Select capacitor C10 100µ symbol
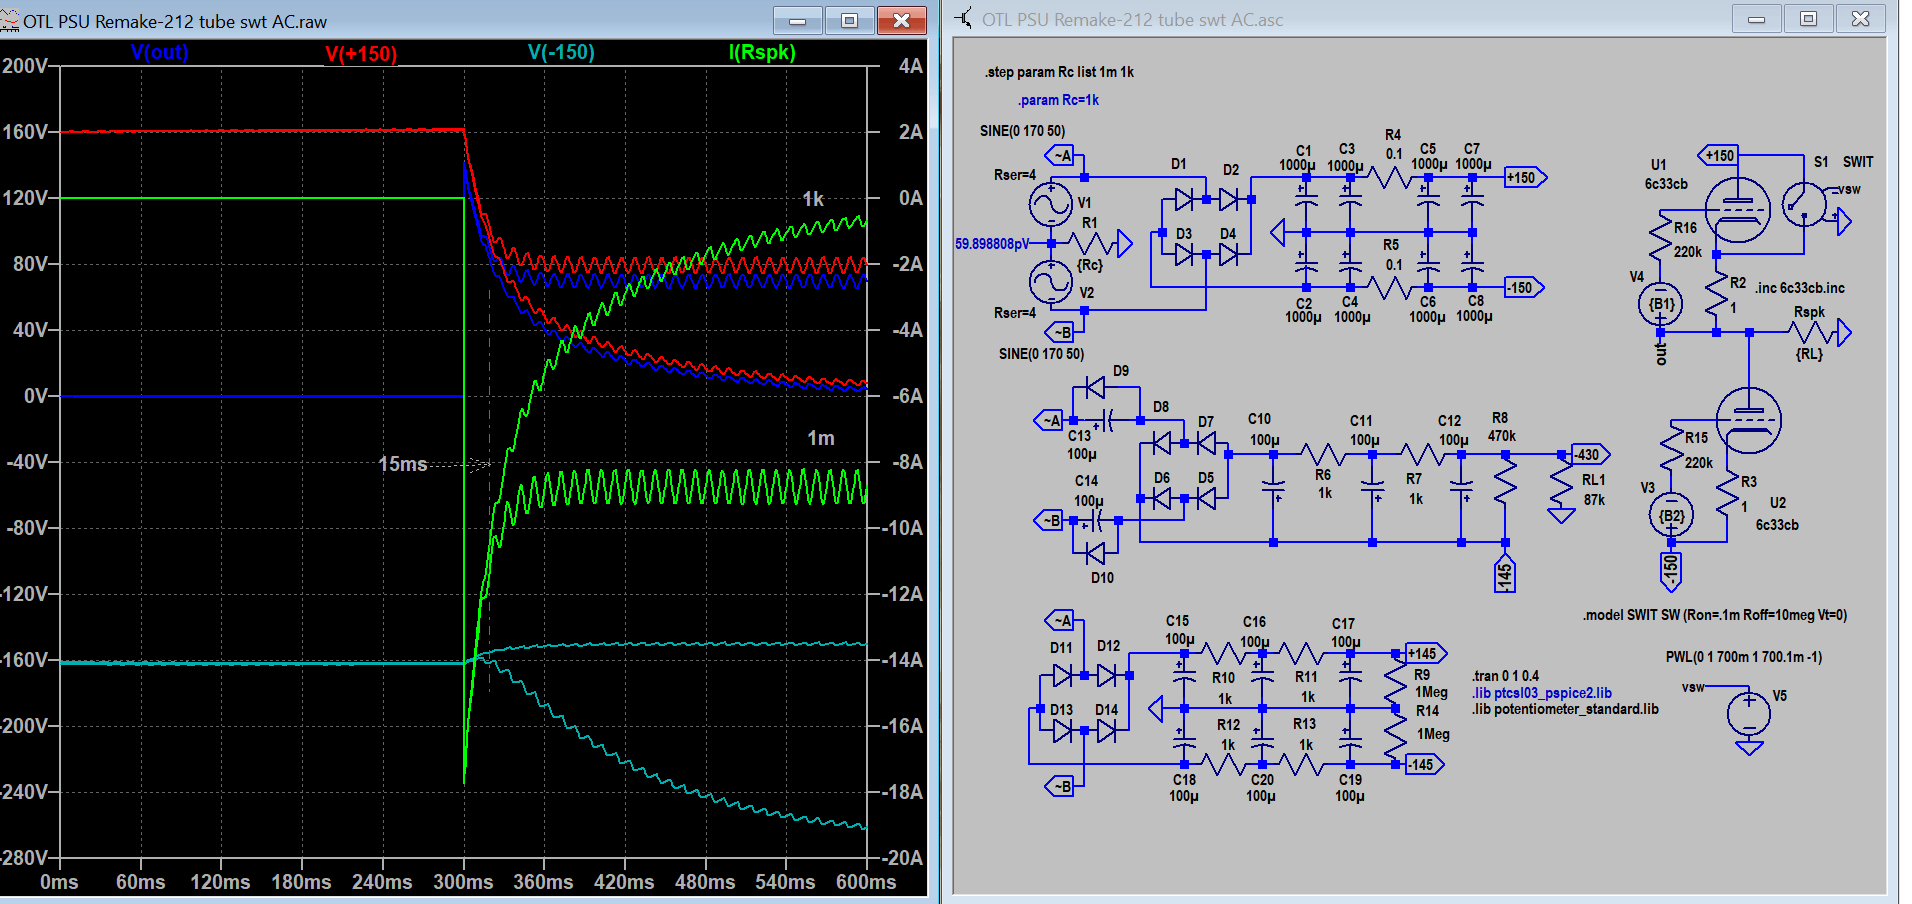1912x904 pixels. (1273, 489)
